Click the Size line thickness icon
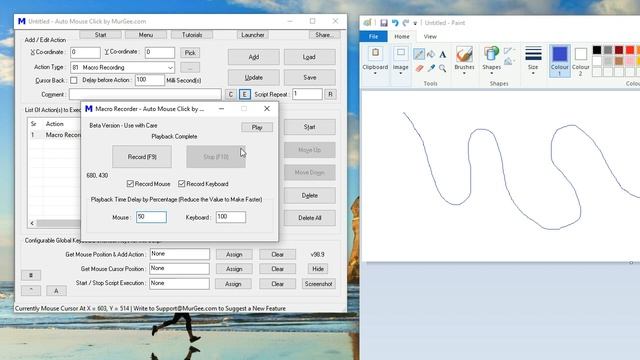The height and width of the screenshot is (360, 640). click(x=533, y=53)
